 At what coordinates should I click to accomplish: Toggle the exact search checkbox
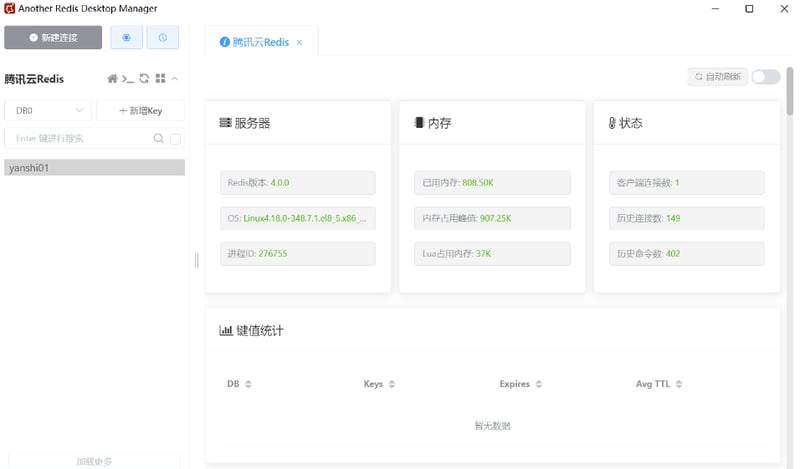tap(175, 139)
